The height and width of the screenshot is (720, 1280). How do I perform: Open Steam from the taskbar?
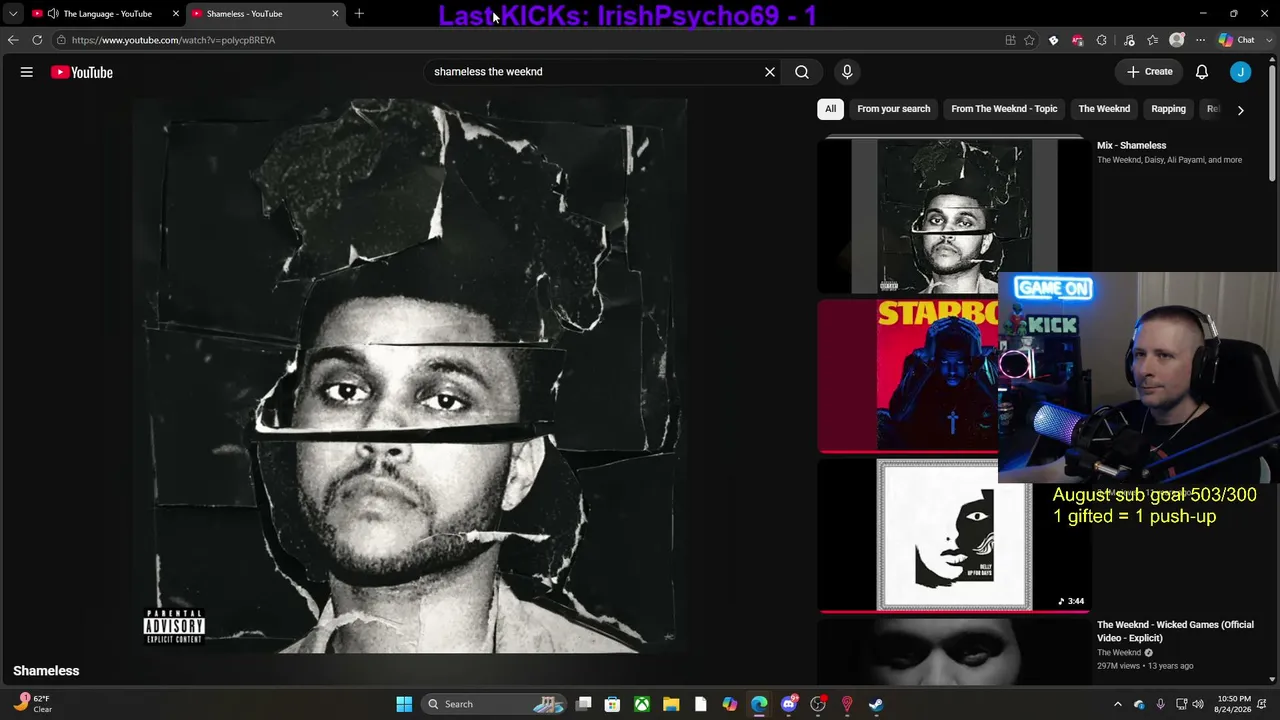[x=876, y=704]
